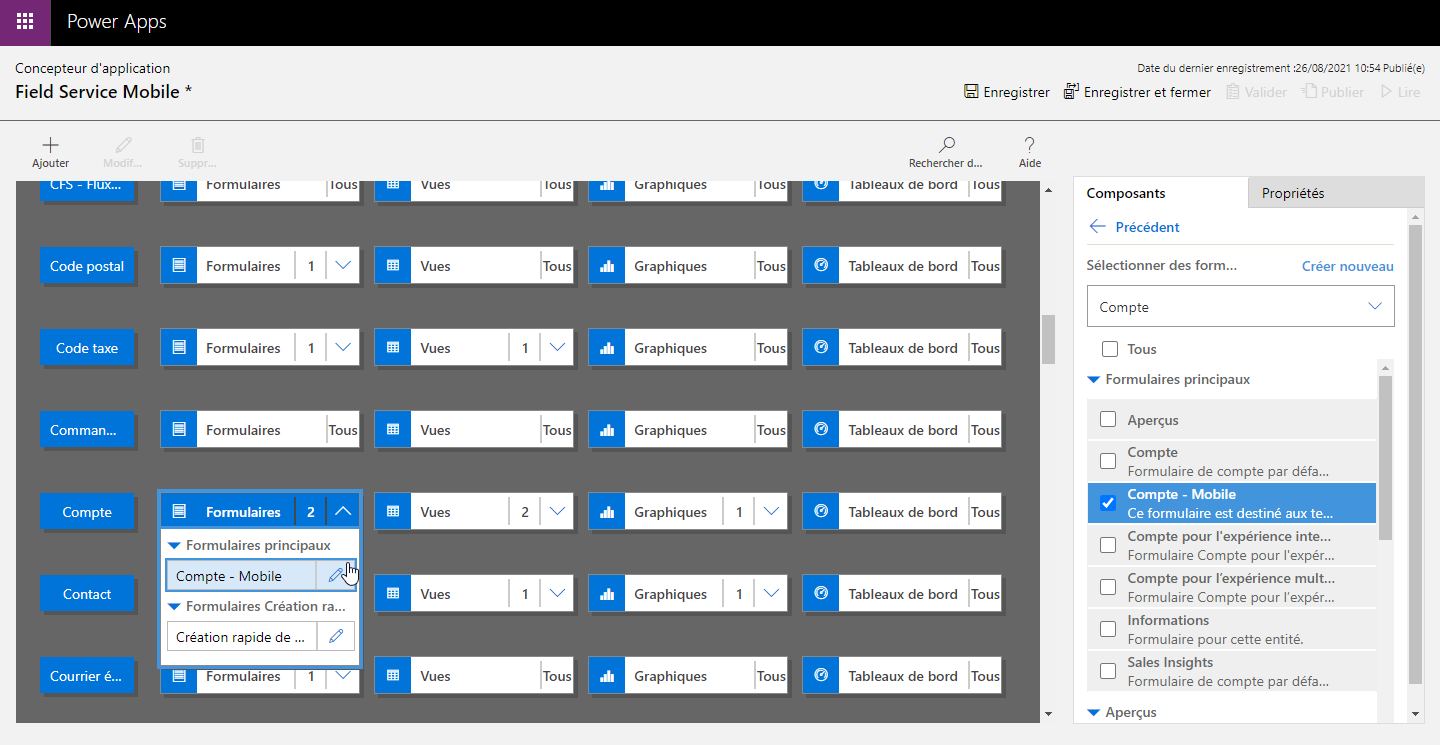Image resolution: width=1440 pixels, height=745 pixels.
Task: Click Tableaux de bord icon in Code taxe row
Action: click(821, 348)
